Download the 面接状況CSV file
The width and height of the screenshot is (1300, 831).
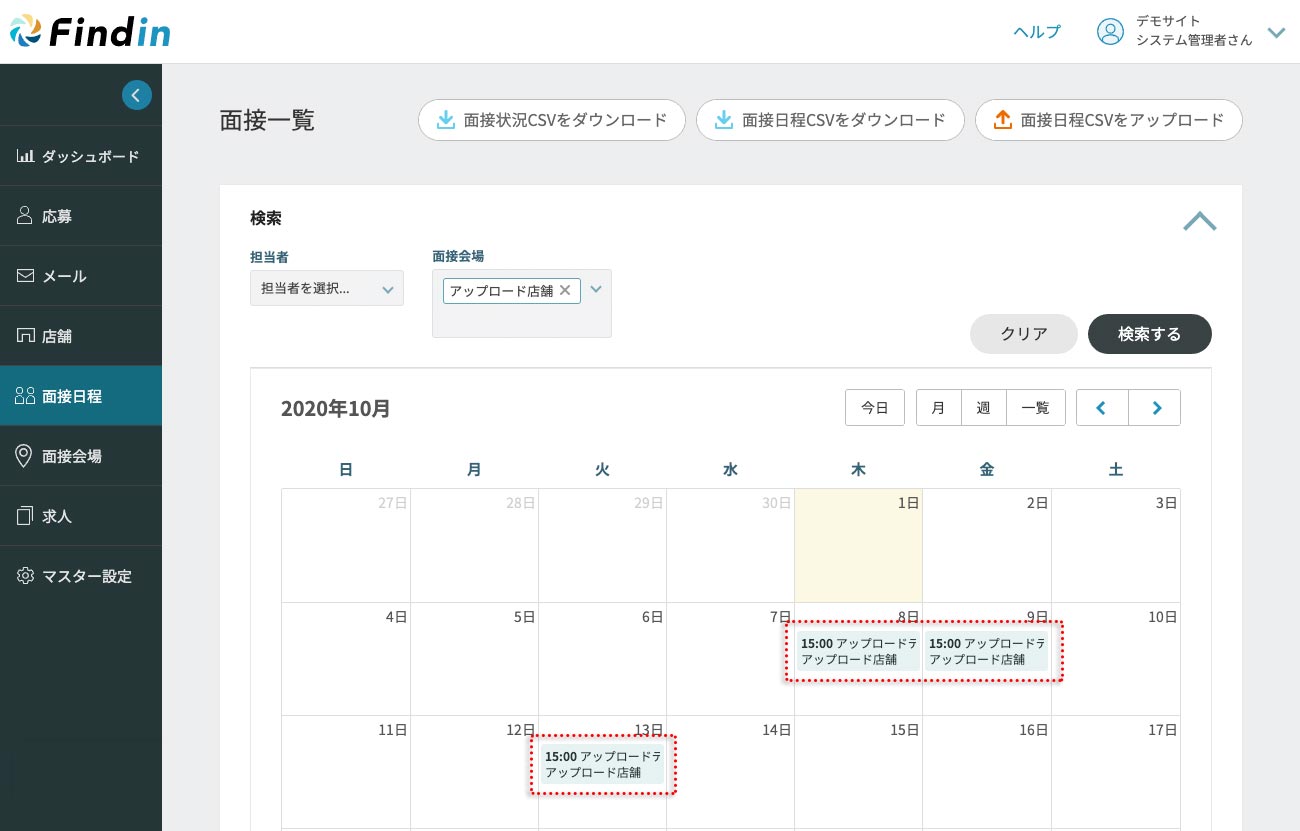pos(552,120)
